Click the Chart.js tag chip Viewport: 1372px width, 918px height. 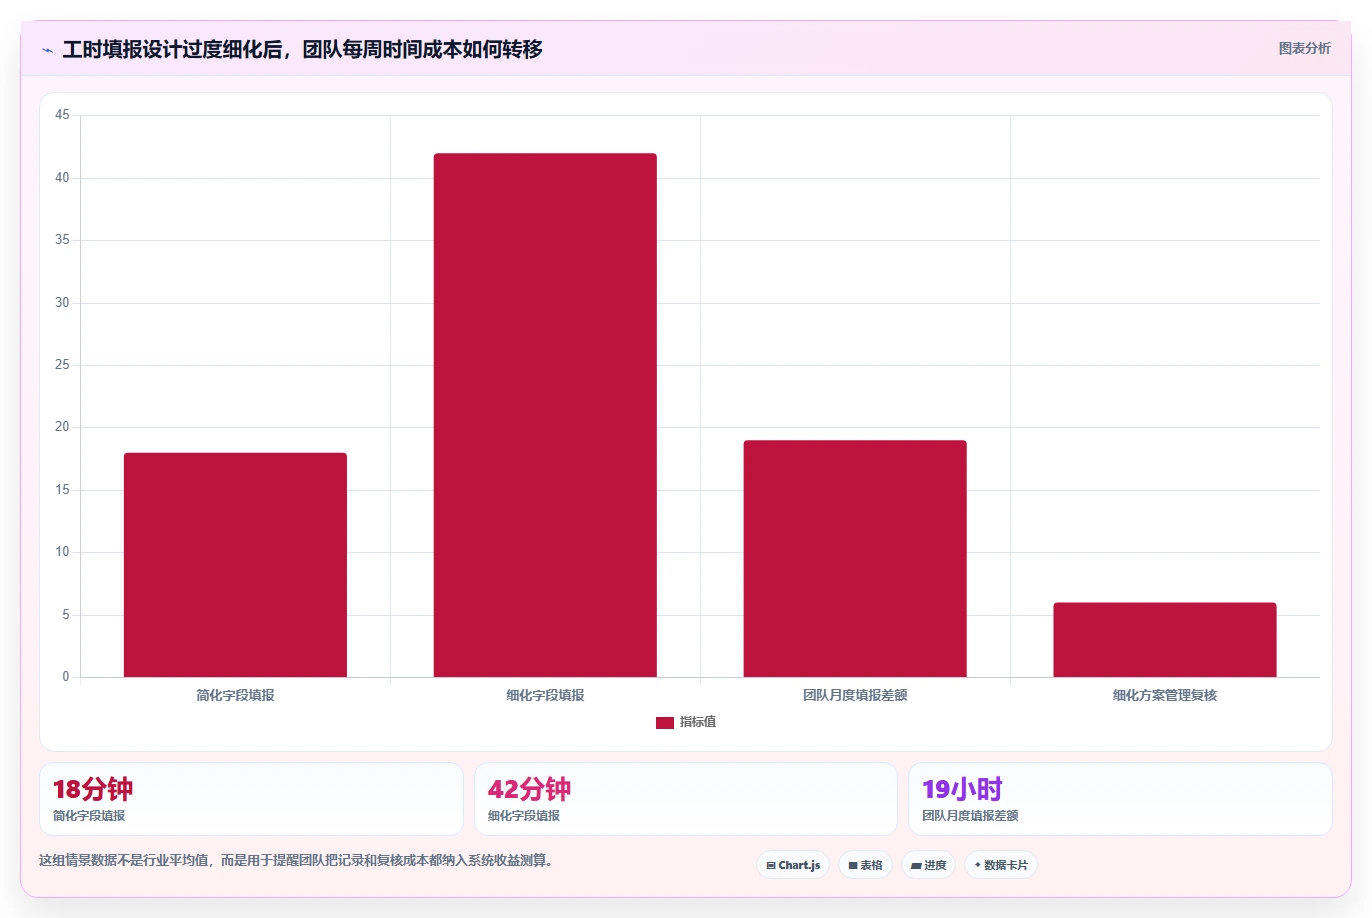click(793, 865)
